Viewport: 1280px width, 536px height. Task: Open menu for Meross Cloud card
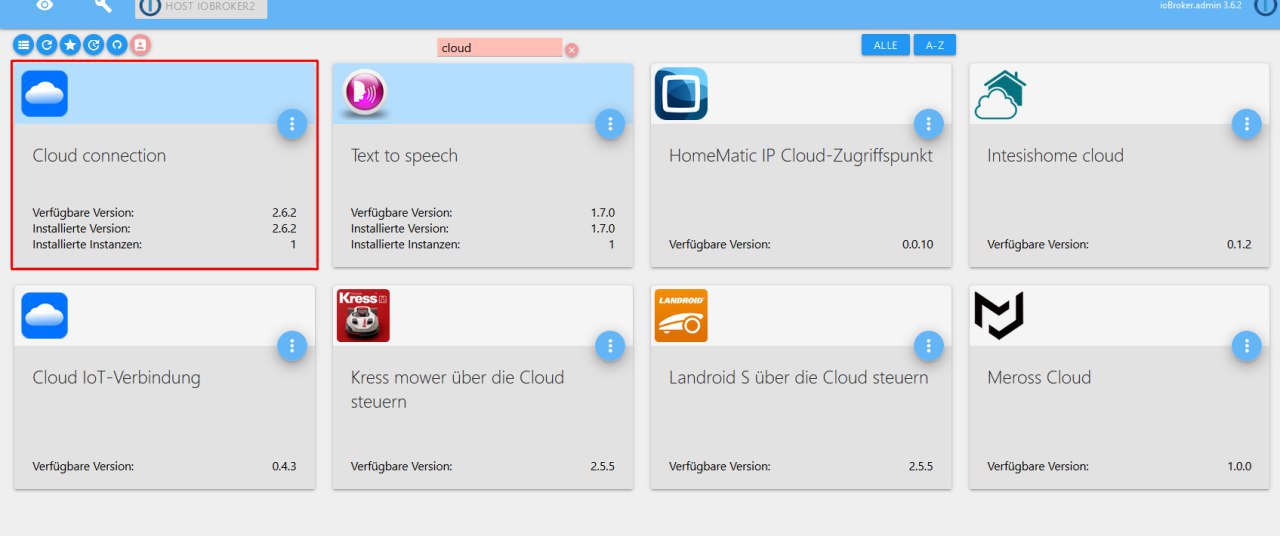click(1246, 346)
